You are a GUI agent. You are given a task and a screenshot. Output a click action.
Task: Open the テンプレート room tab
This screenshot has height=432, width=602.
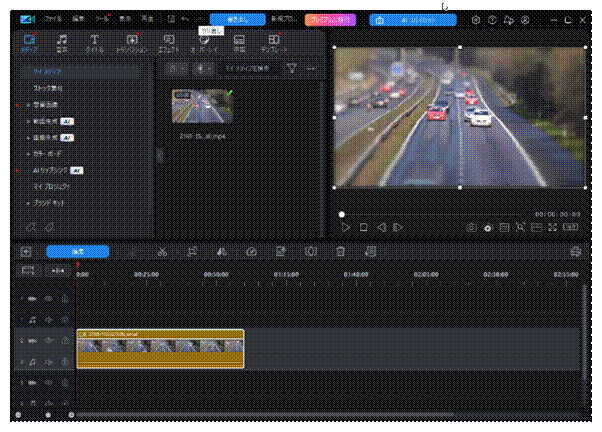(274, 43)
